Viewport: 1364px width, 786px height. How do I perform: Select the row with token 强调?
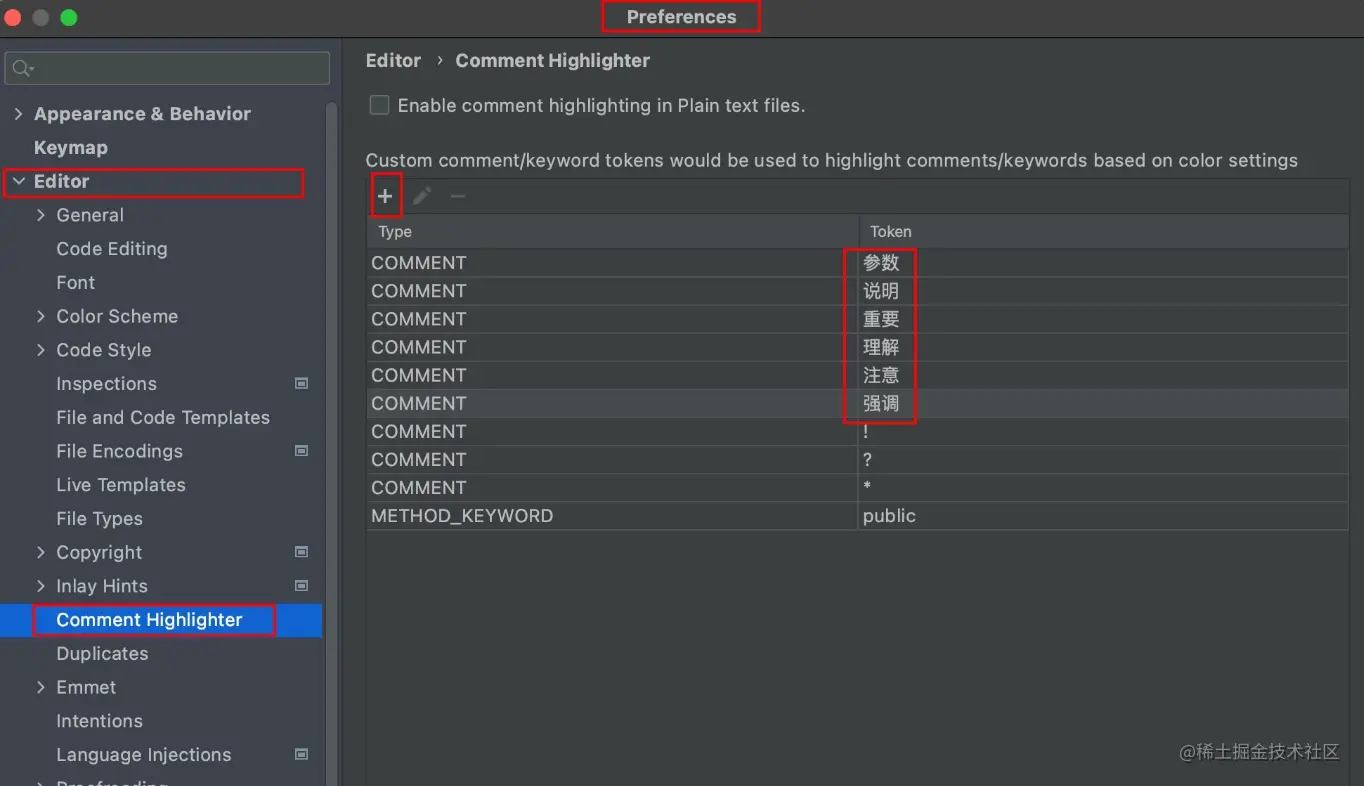[857, 403]
